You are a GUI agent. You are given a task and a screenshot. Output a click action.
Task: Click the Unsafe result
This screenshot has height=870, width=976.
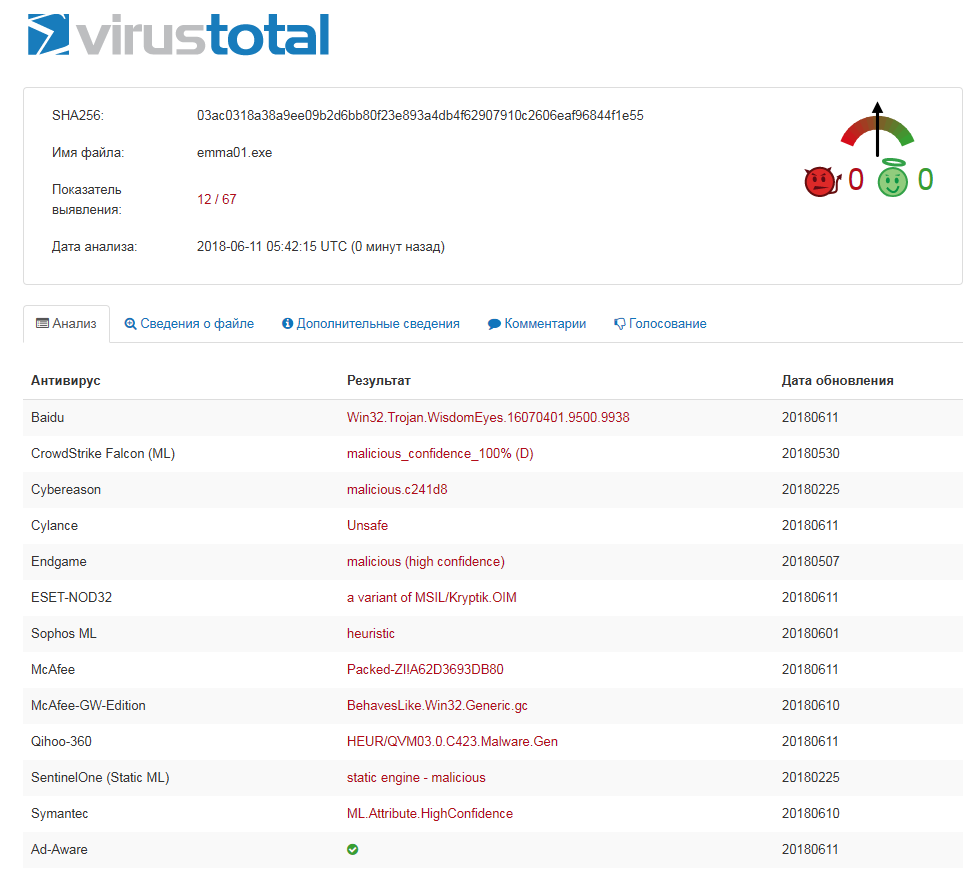click(x=367, y=526)
